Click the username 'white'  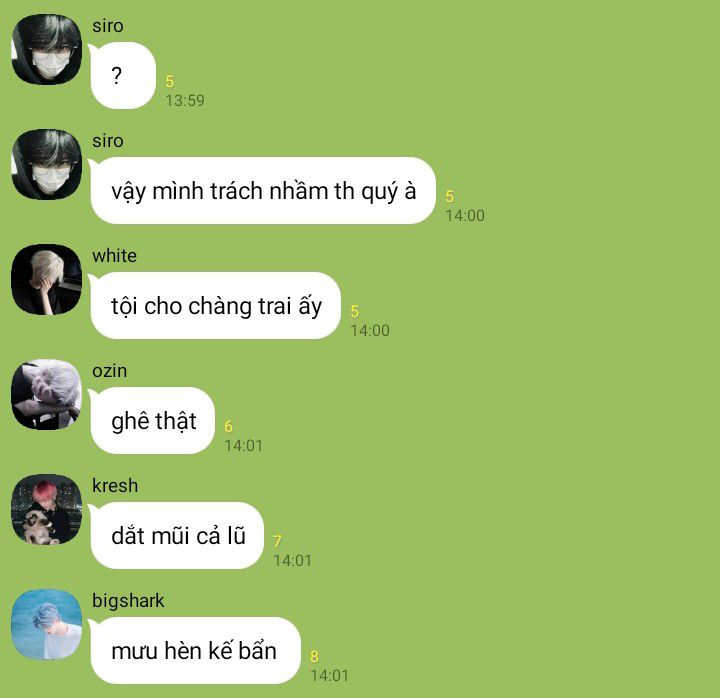[x=114, y=256]
